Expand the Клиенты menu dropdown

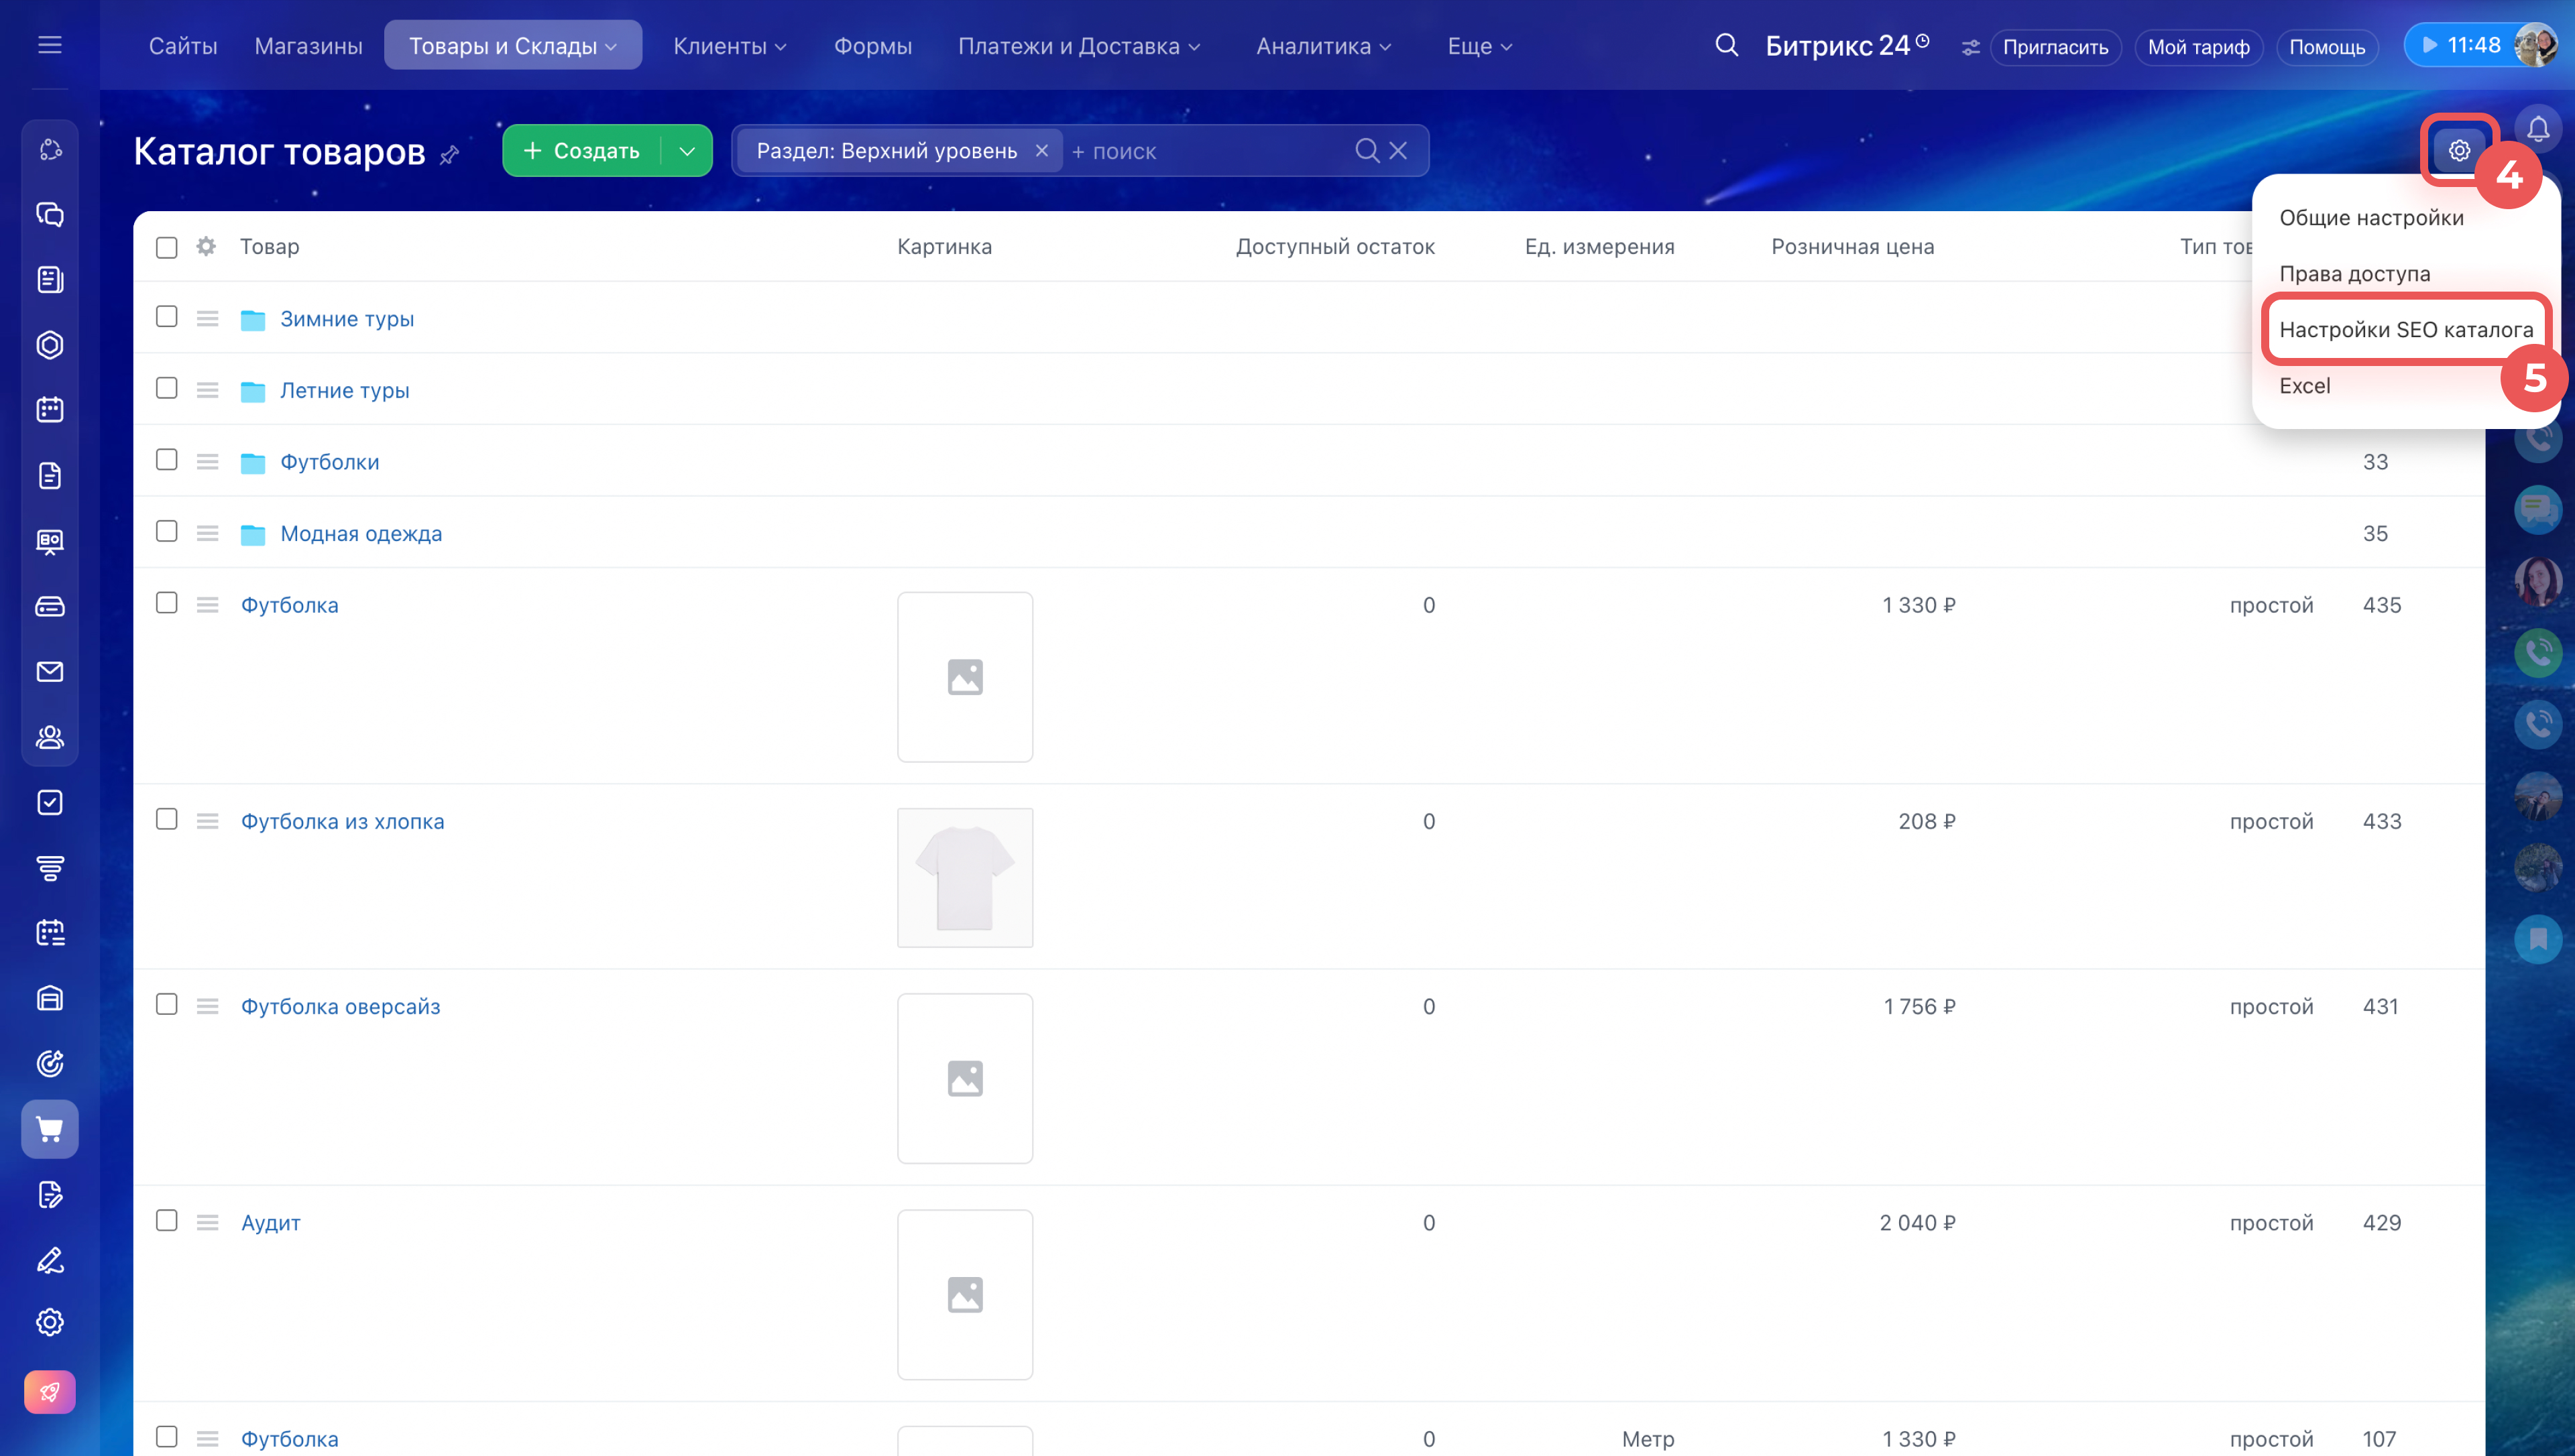(x=729, y=46)
